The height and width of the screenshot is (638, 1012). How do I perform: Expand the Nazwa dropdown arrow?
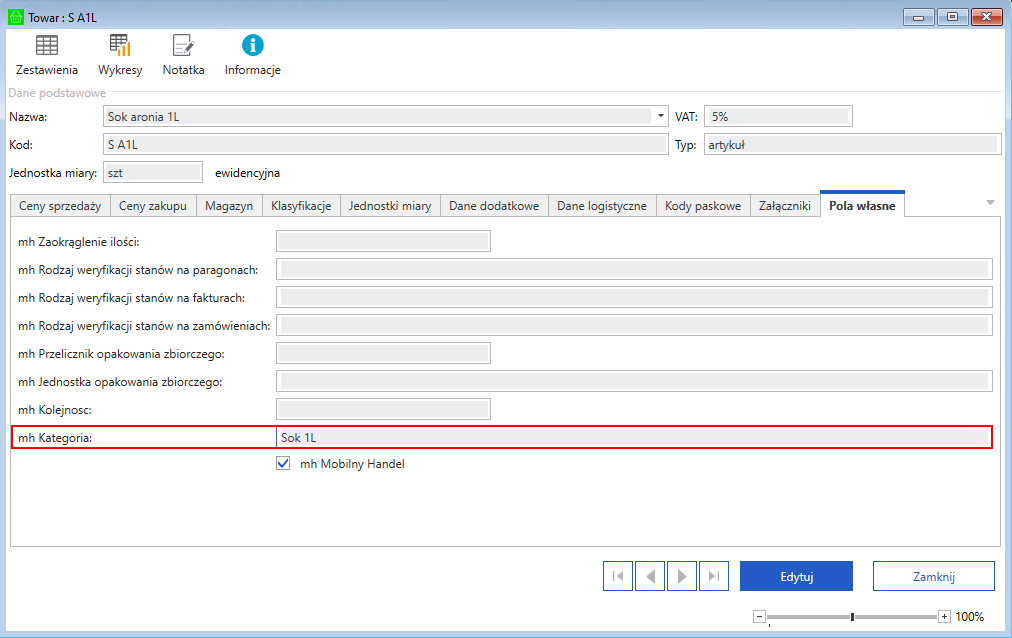coord(661,117)
